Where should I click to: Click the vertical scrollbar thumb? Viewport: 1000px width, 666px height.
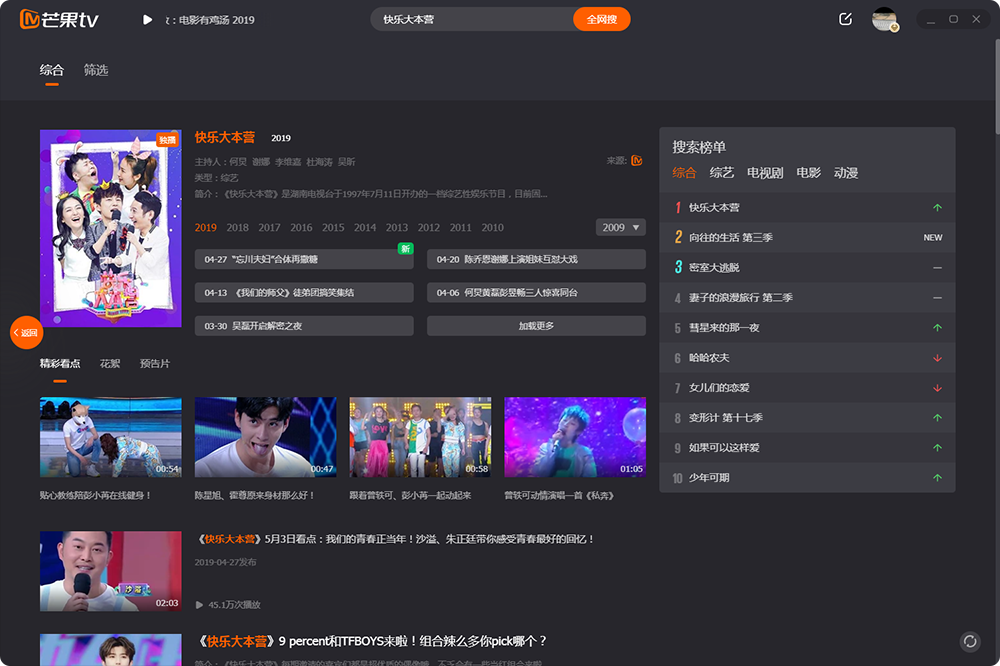pos(997,86)
